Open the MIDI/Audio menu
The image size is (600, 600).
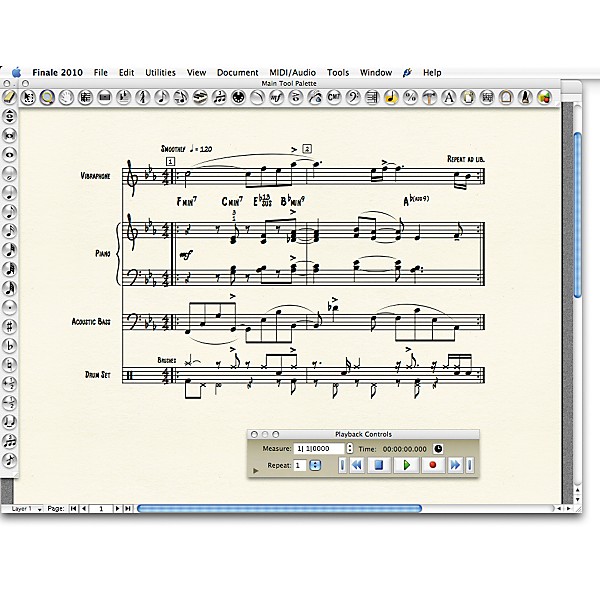pyautogui.click(x=292, y=72)
